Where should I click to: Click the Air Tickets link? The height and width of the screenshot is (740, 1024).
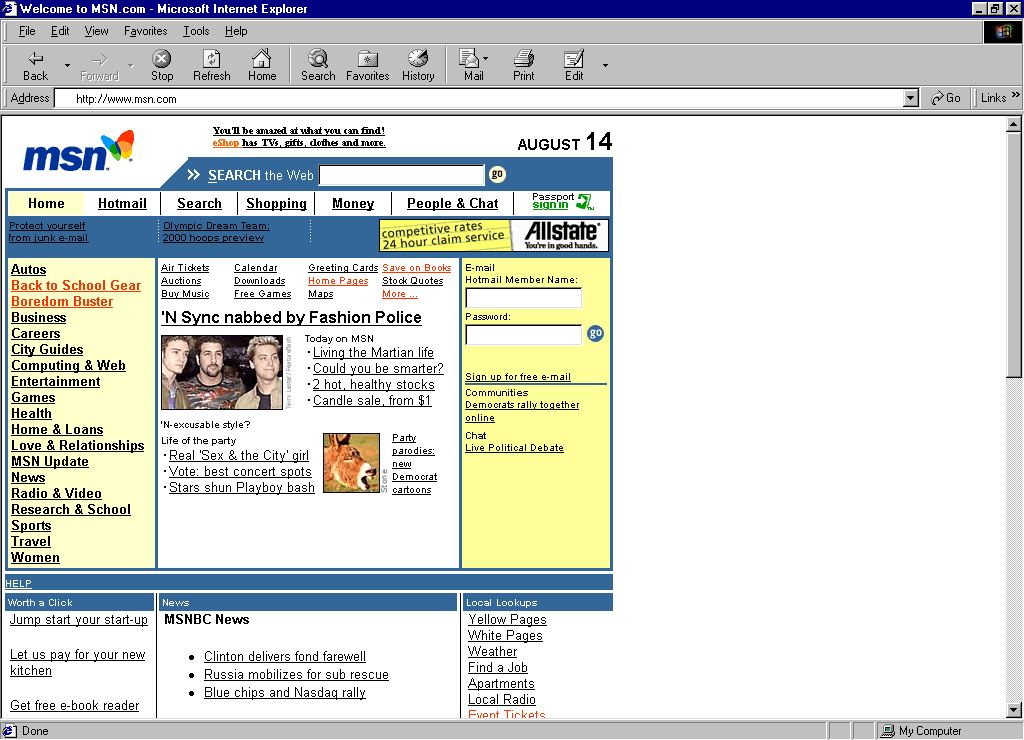[185, 268]
